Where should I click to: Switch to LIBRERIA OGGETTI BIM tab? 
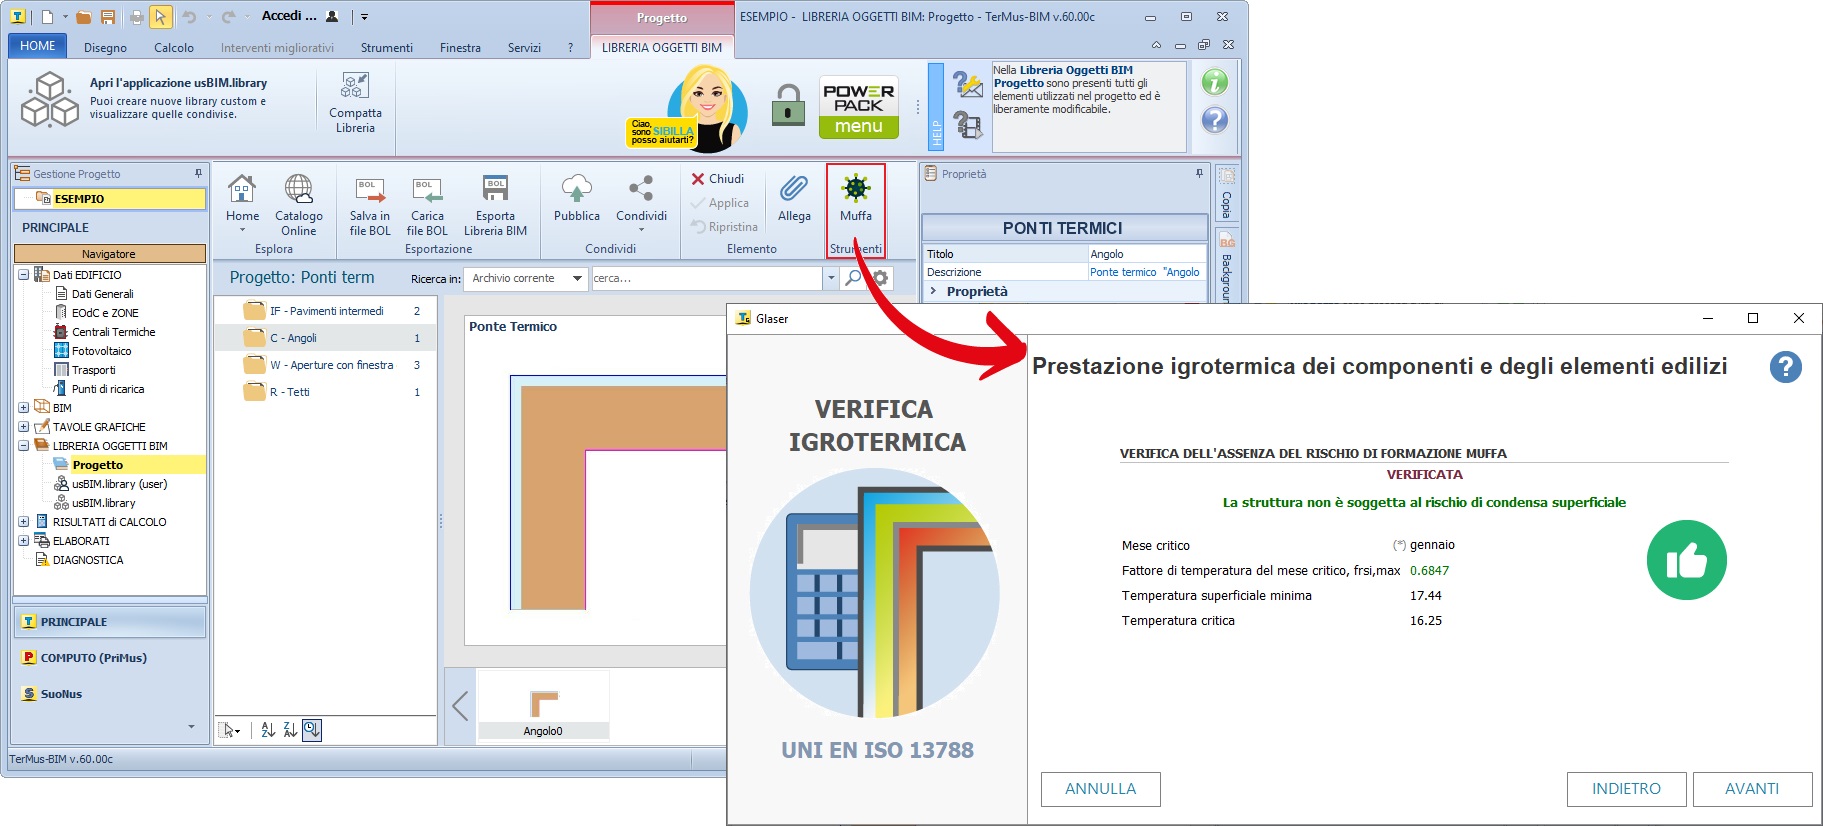[x=661, y=47]
